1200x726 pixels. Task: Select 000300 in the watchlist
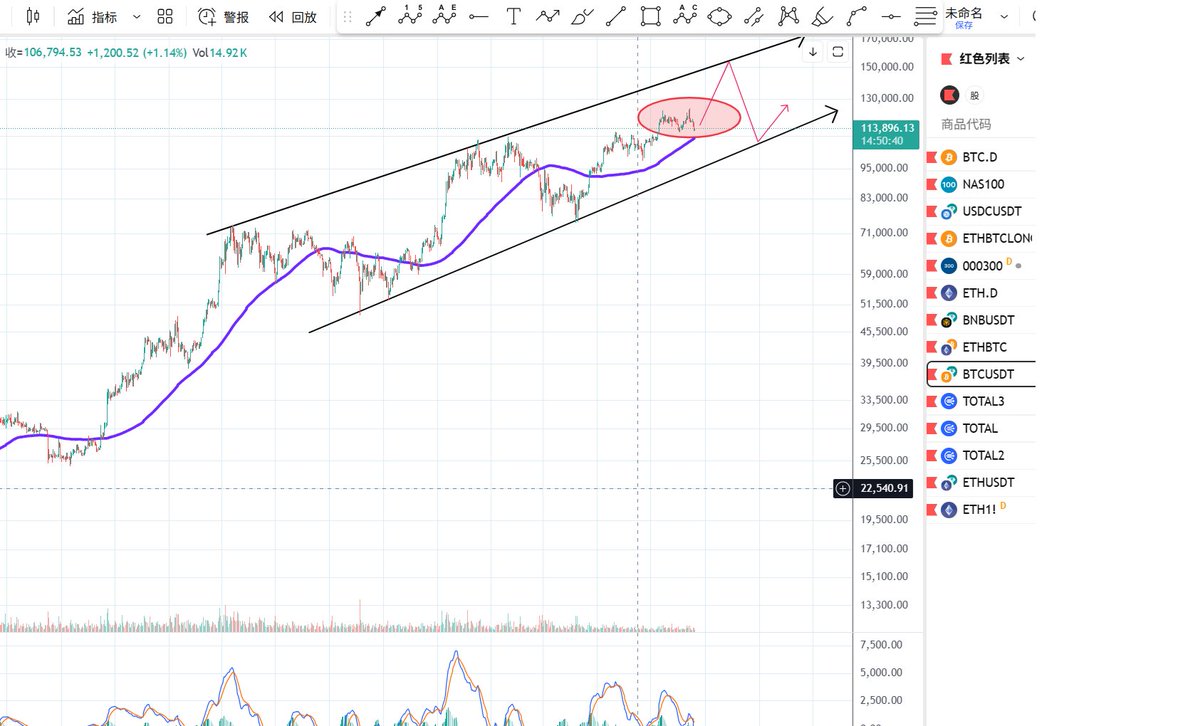coord(981,265)
